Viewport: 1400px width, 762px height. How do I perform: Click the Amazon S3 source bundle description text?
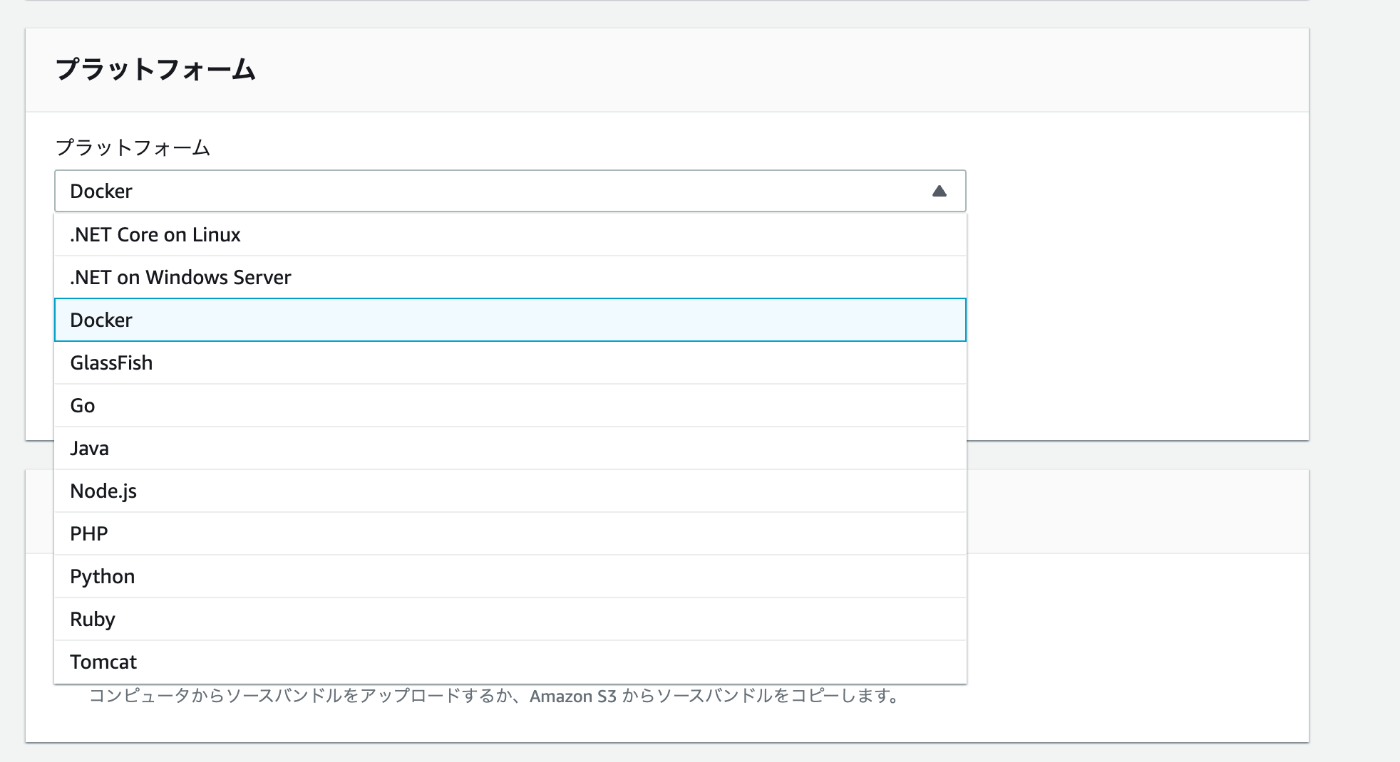pos(494,695)
